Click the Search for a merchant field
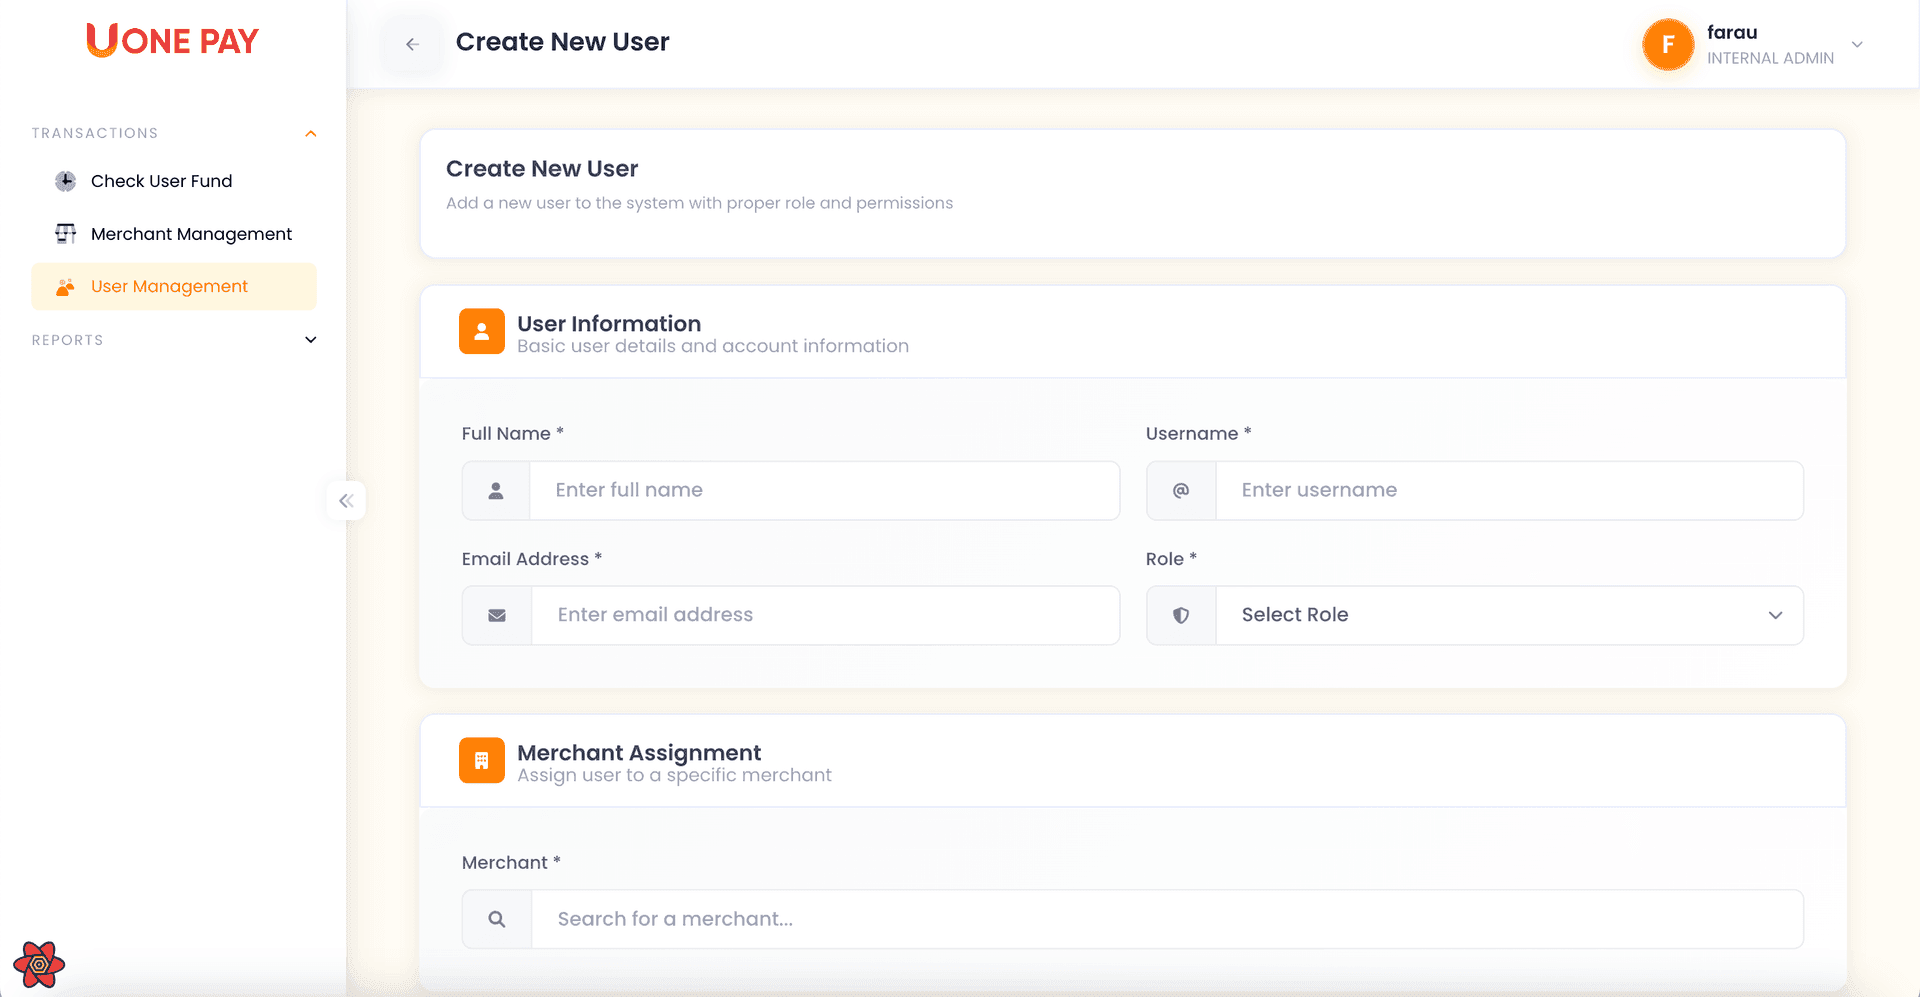Viewport: 1920px width, 997px height. coord(1166,919)
